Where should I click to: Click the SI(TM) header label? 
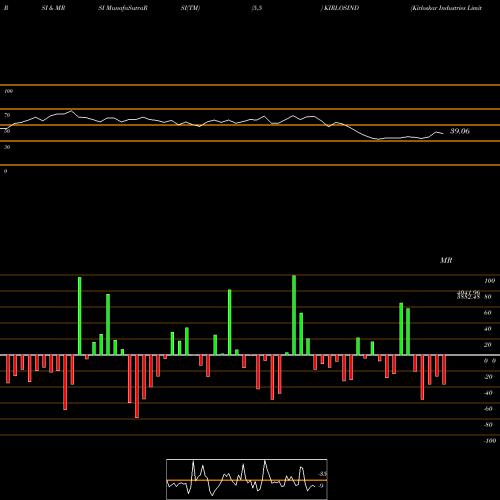point(190,8)
